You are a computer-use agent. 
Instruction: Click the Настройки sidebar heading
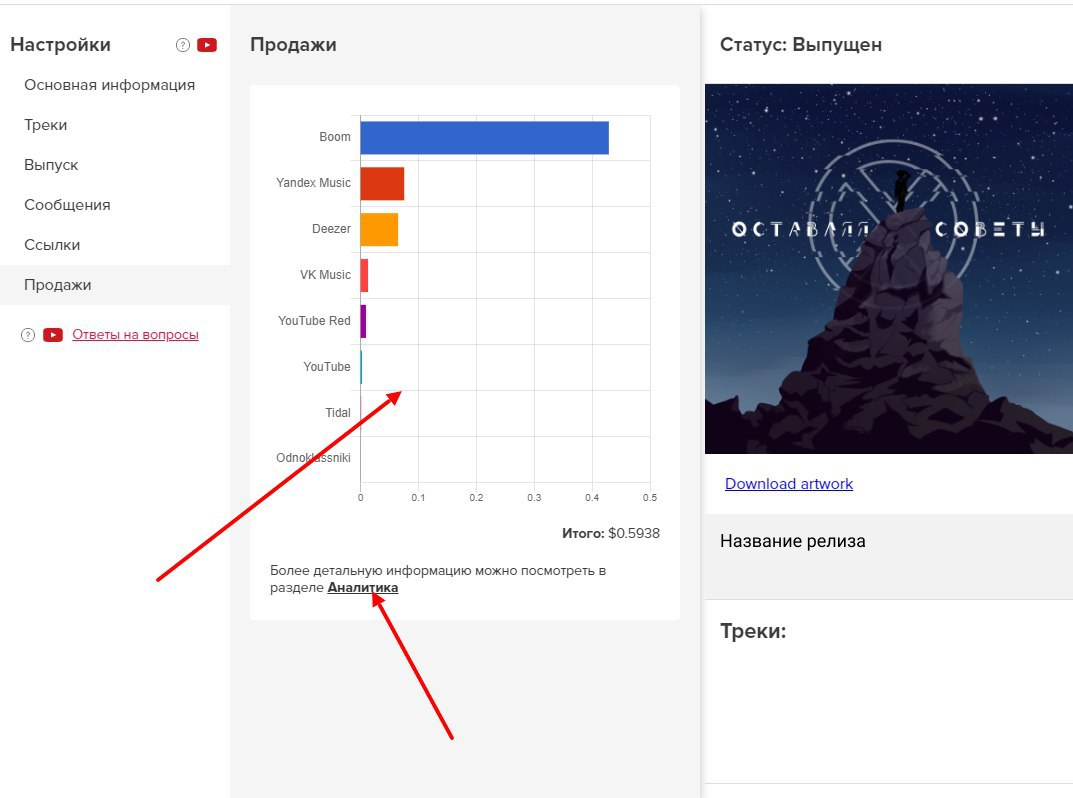[x=60, y=45]
